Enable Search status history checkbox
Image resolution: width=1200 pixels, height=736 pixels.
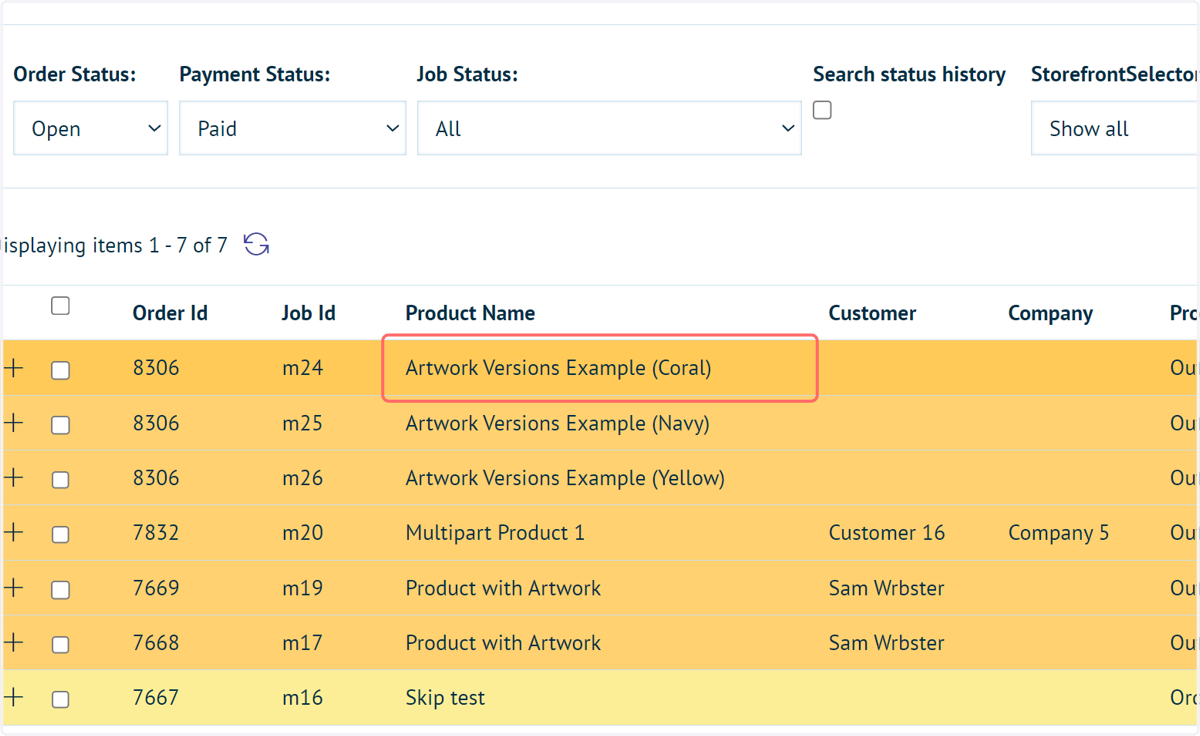pyautogui.click(x=822, y=110)
